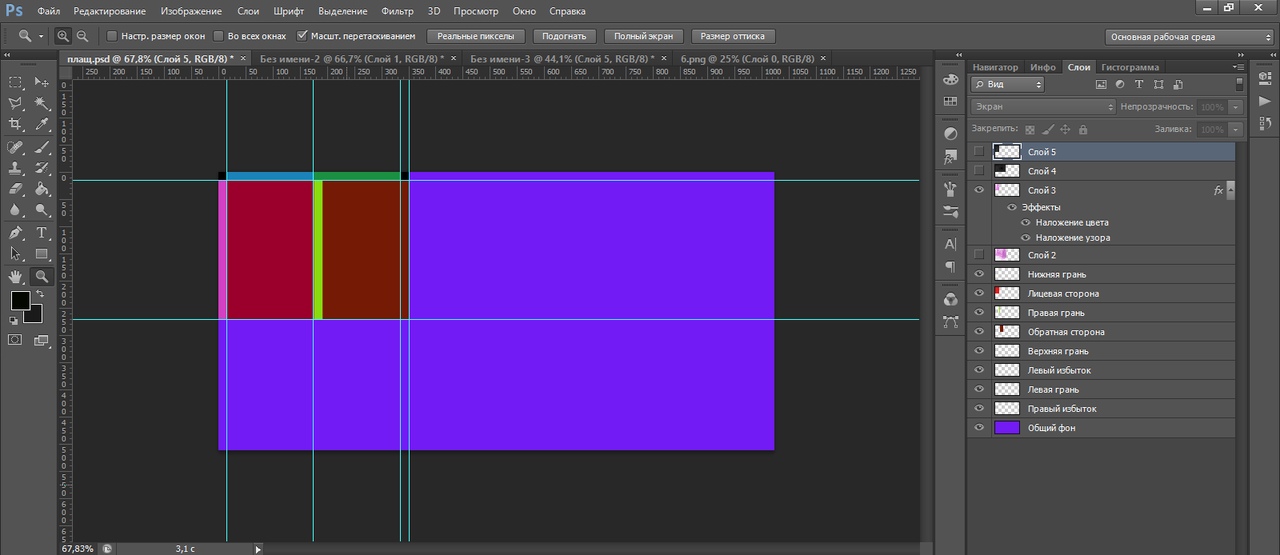Select the 'Верхняя грань' layer
Image resolution: width=1280 pixels, height=555 pixels.
coord(1102,351)
